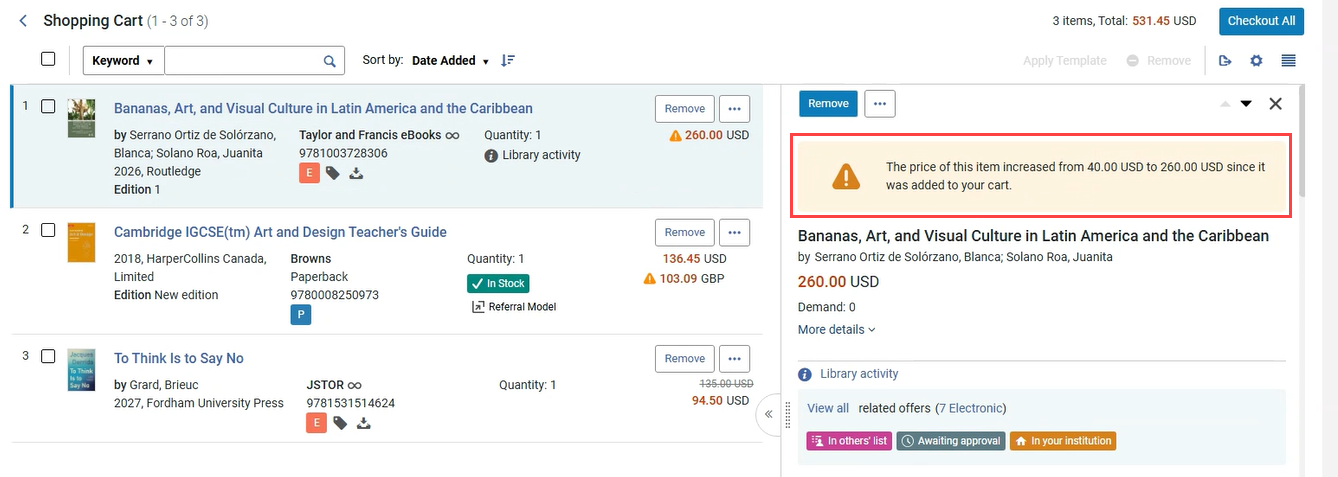Screen dimensions: 1338x477
Task: Open the Date Added sort dropdown
Action: [450, 60]
